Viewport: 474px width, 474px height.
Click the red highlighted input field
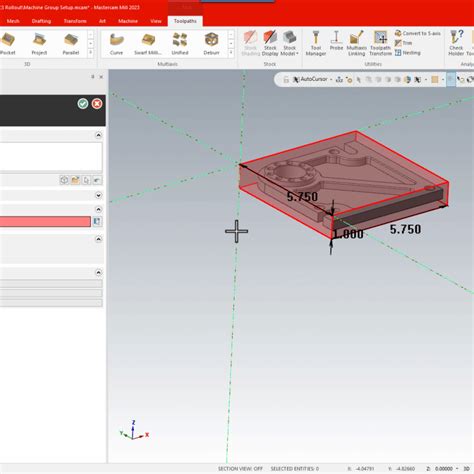tap(45, 222)
